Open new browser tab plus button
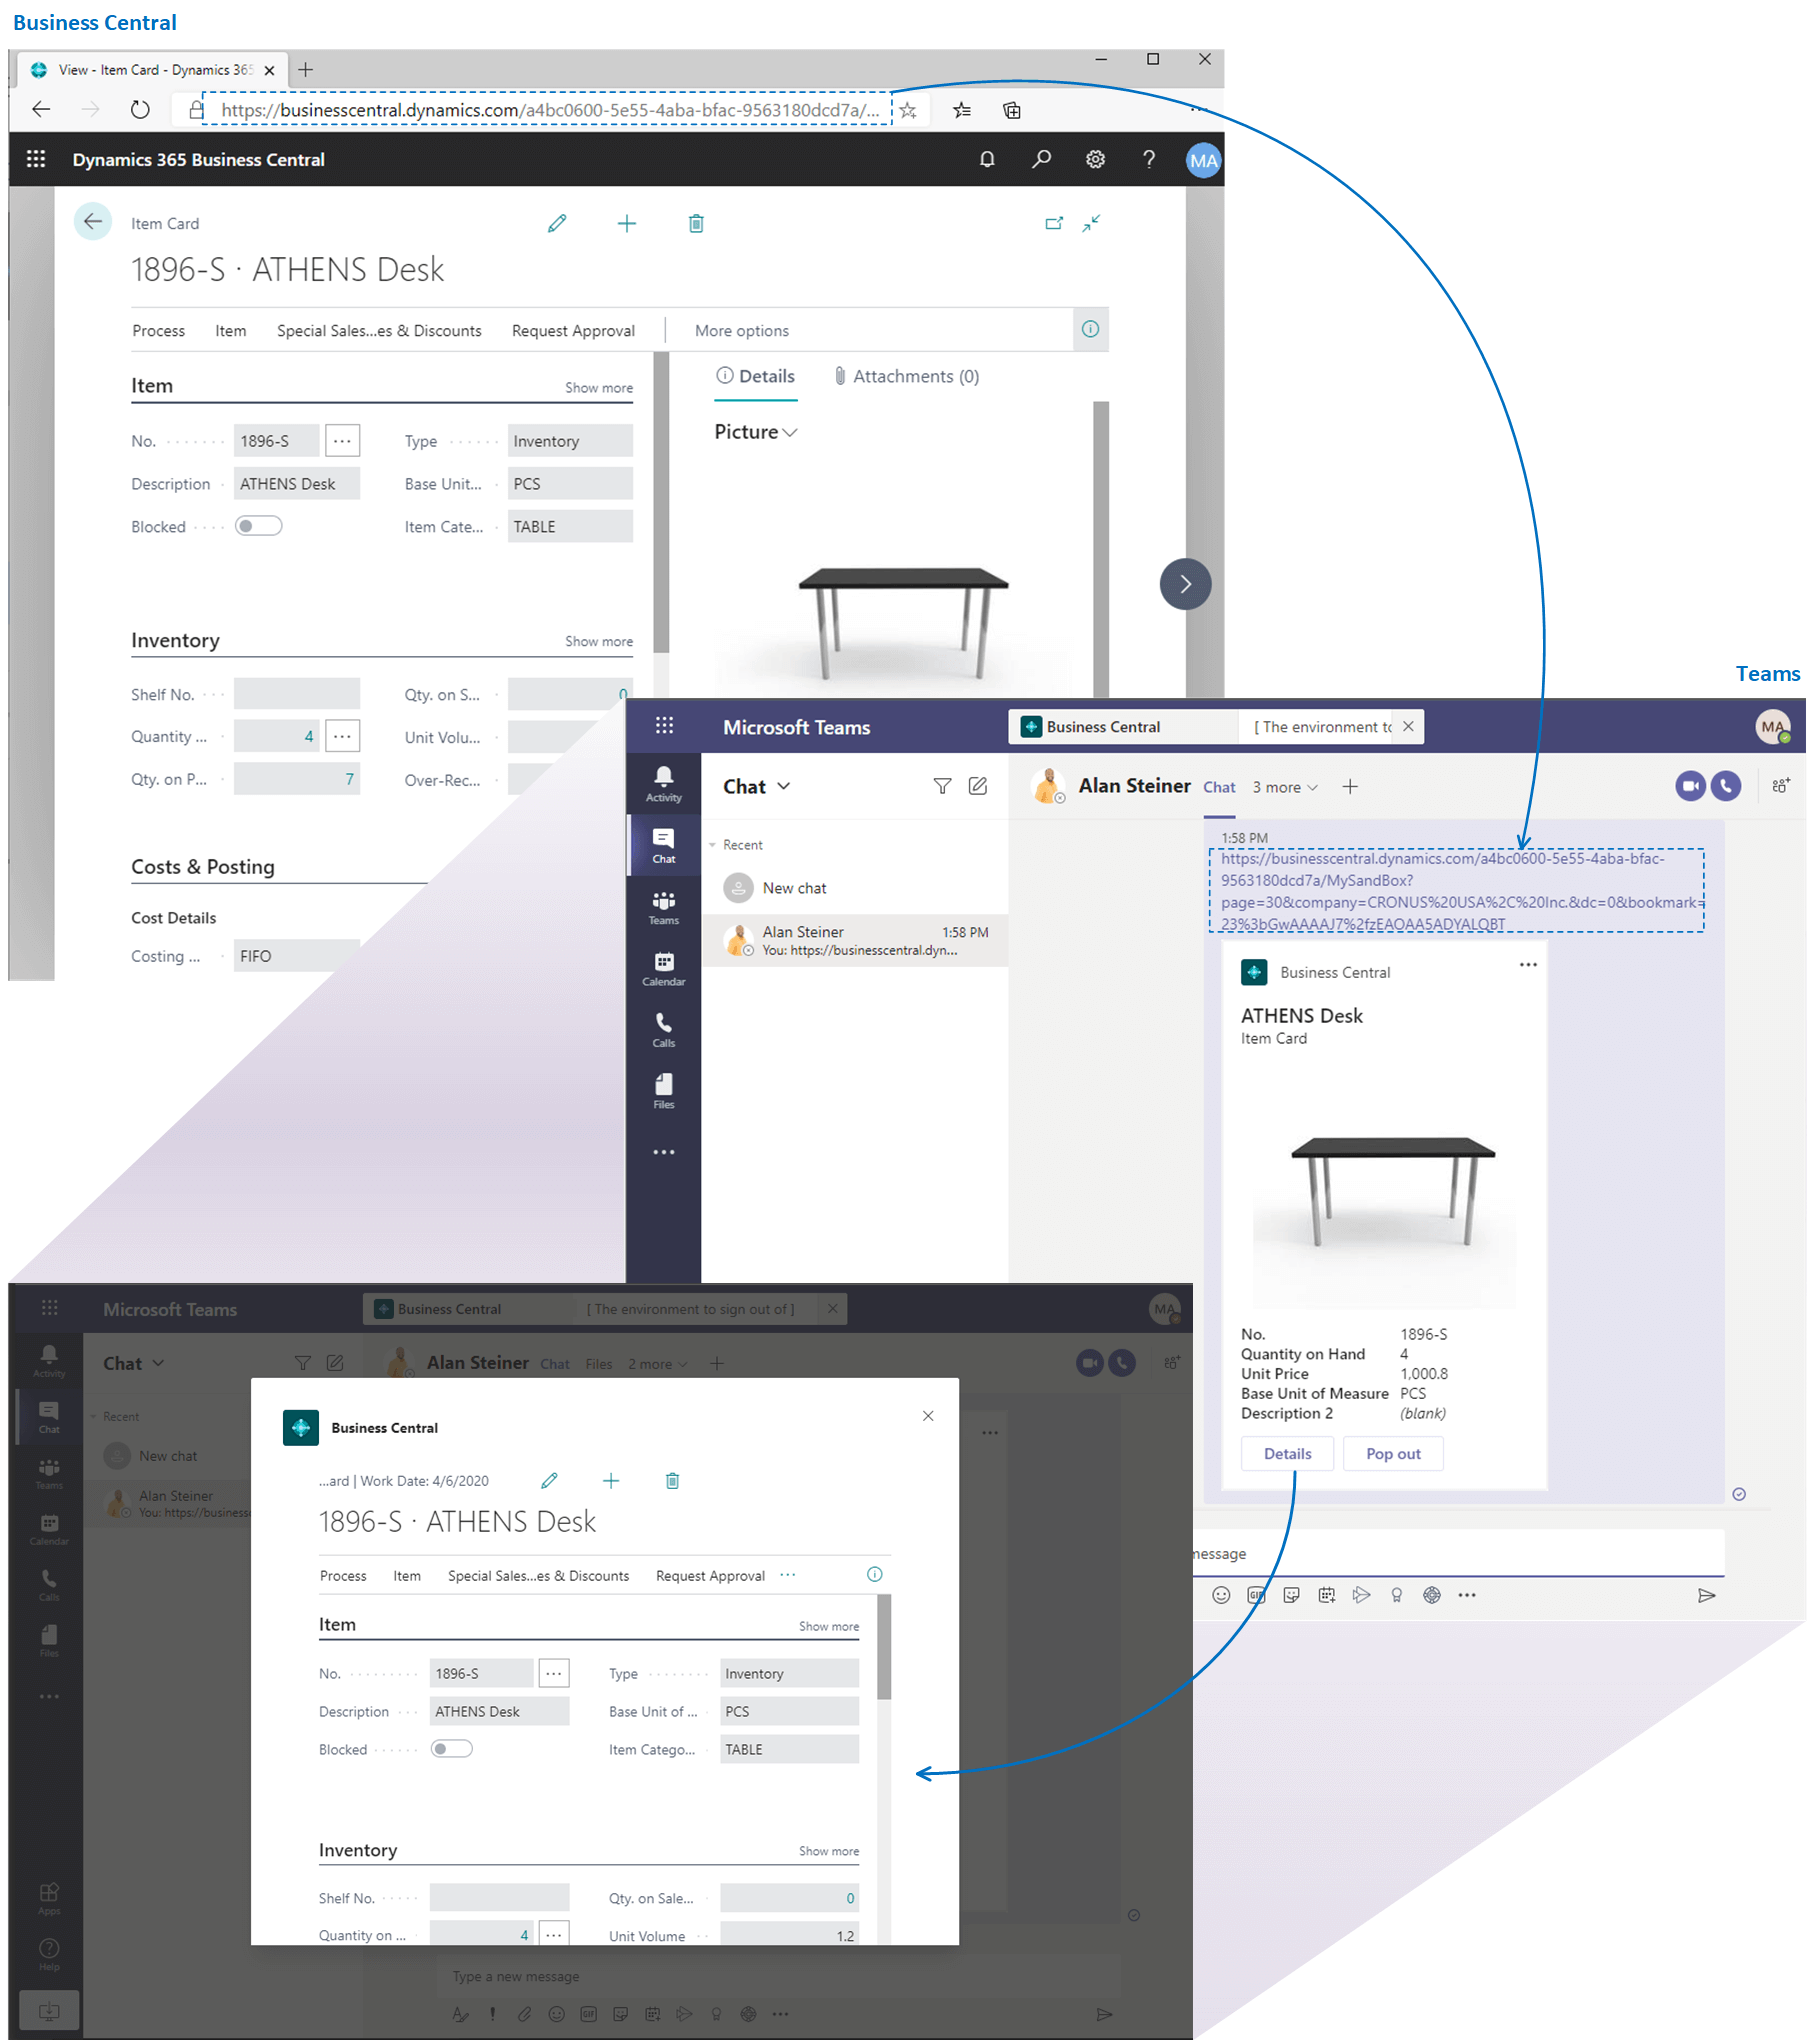Viewport: 1814px width, 2041px height. point(306,69)
